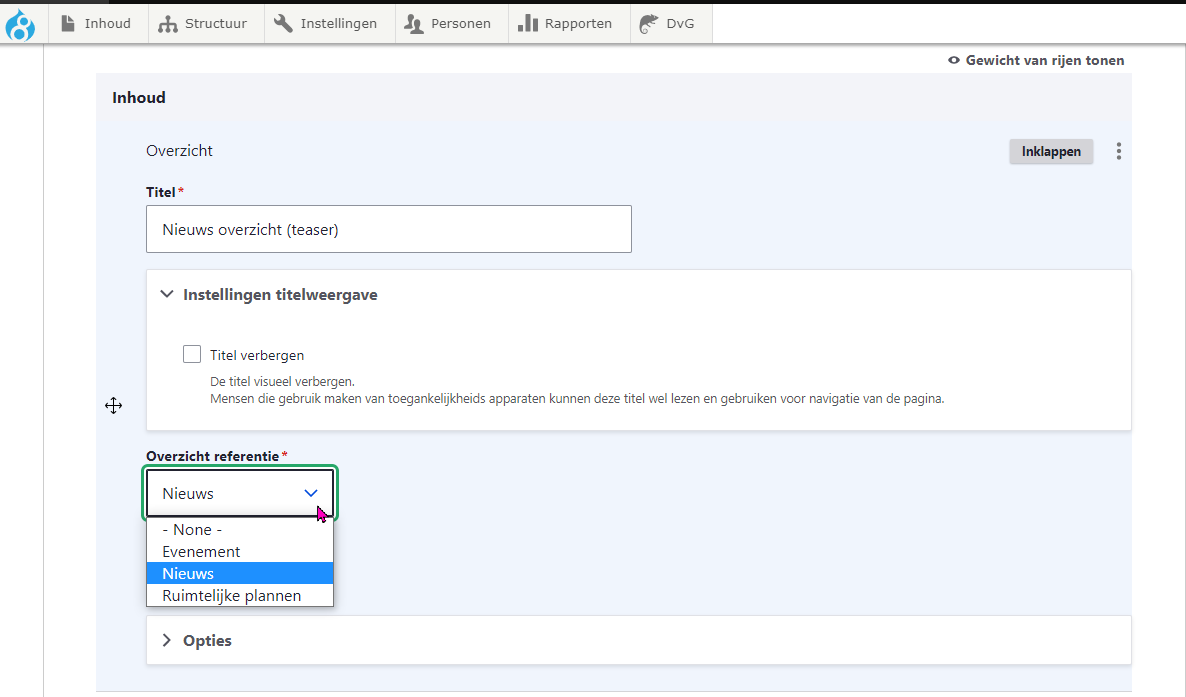
Task: Toggle Gewicht van rijen tonen eye link
Action: (x=1035, y=61)
